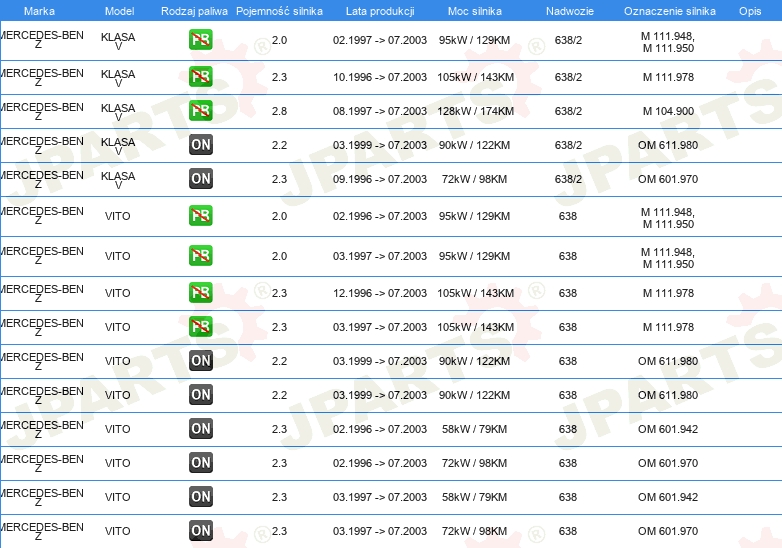Click "OM 601.942" in Vito row dated 03.1997
The image size is (782, 548).
point(668,497)
